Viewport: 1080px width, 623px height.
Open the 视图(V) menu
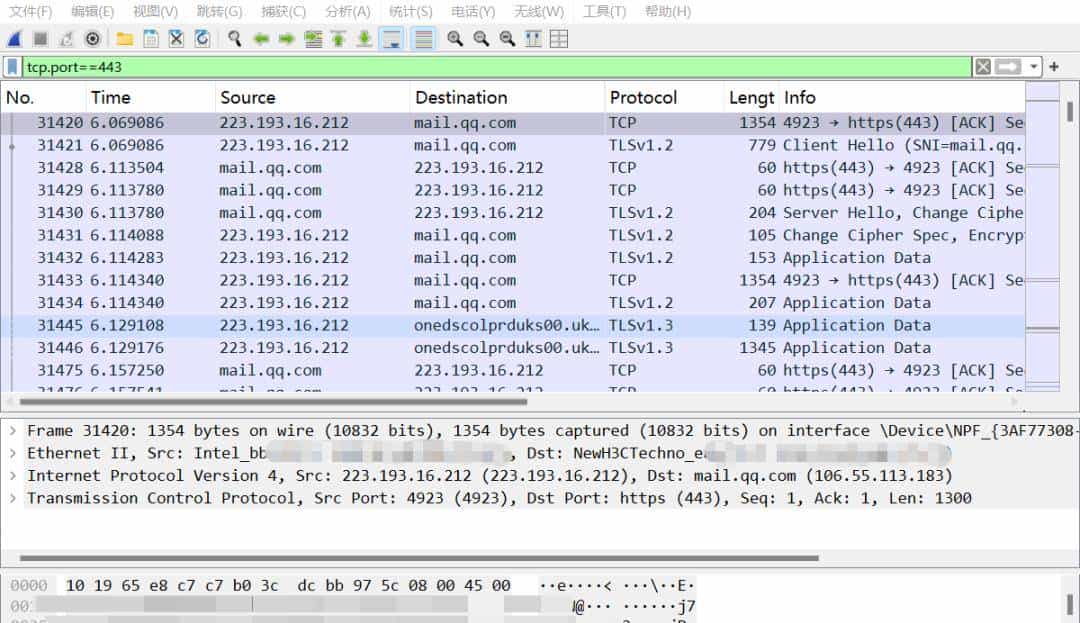click(156, 12)
